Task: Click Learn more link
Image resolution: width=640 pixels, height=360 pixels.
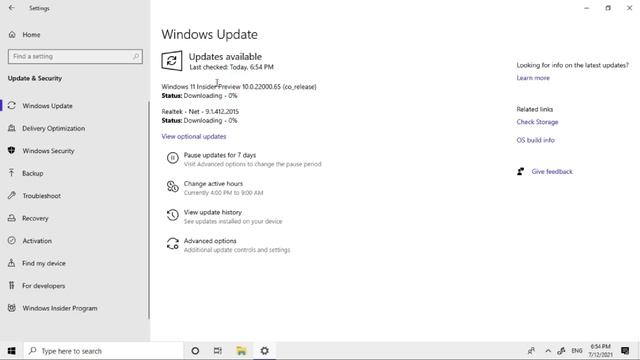Action: tap(533, 78)
